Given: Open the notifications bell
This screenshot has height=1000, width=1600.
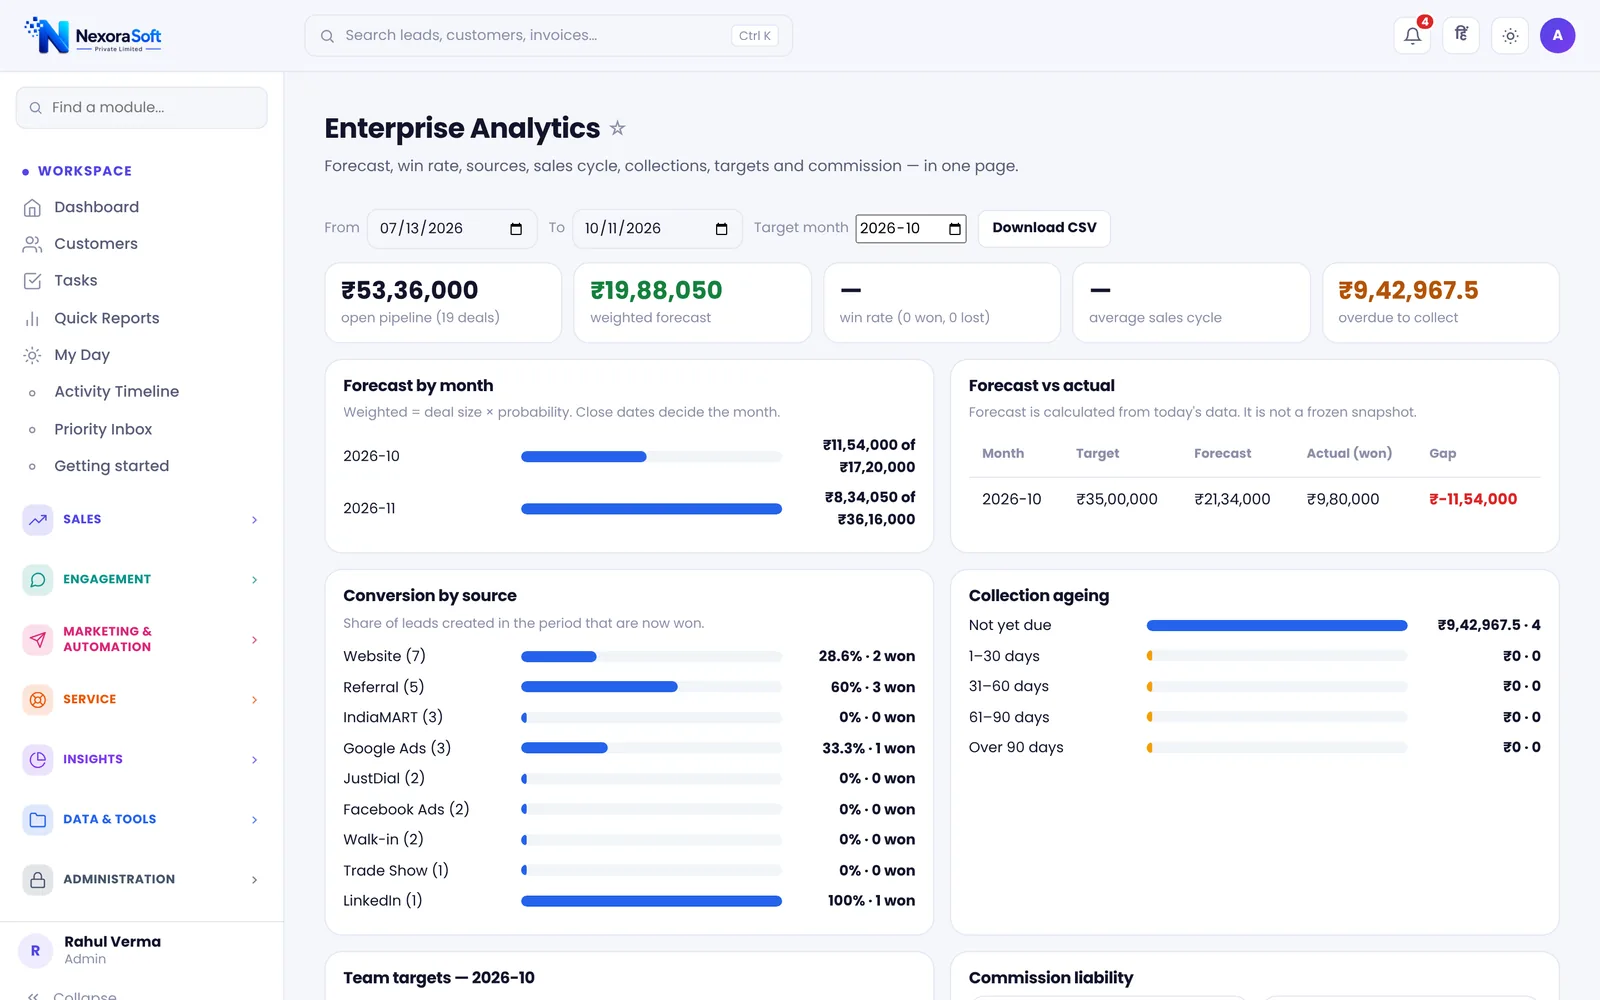Looking at the screenshot, I should click(x=1412, y=36).
